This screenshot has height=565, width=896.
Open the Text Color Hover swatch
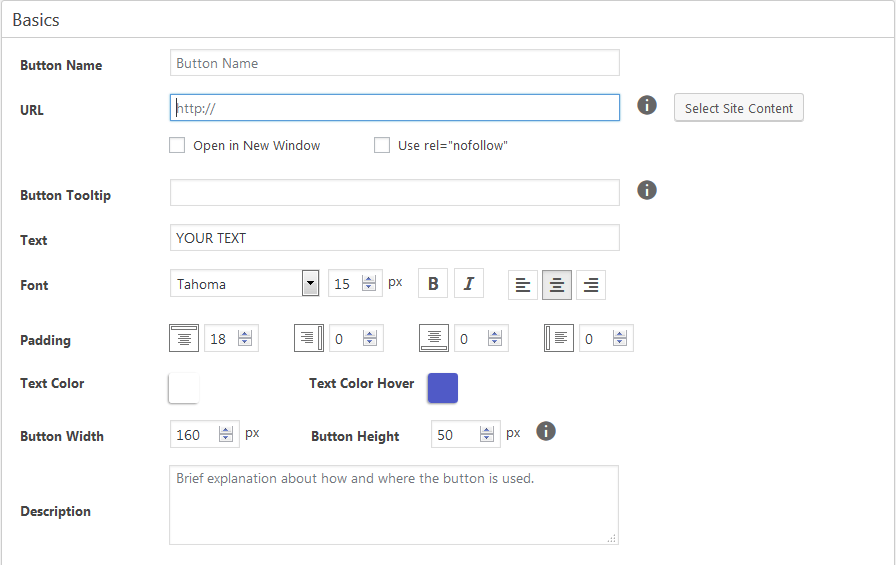coord(443,388)
